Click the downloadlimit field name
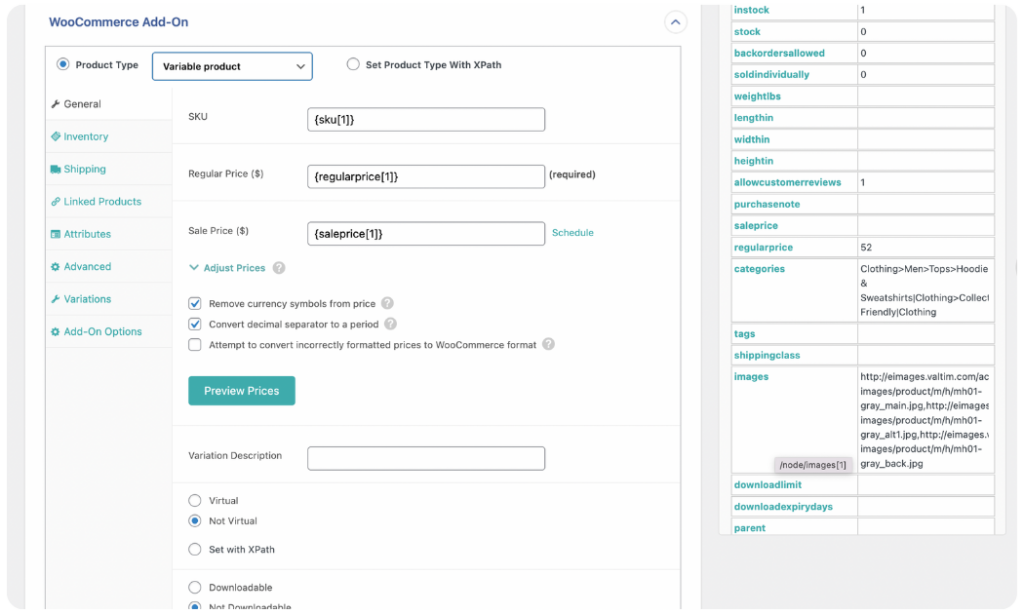Screen dimensions: 1024x614 tap(767, 485)
